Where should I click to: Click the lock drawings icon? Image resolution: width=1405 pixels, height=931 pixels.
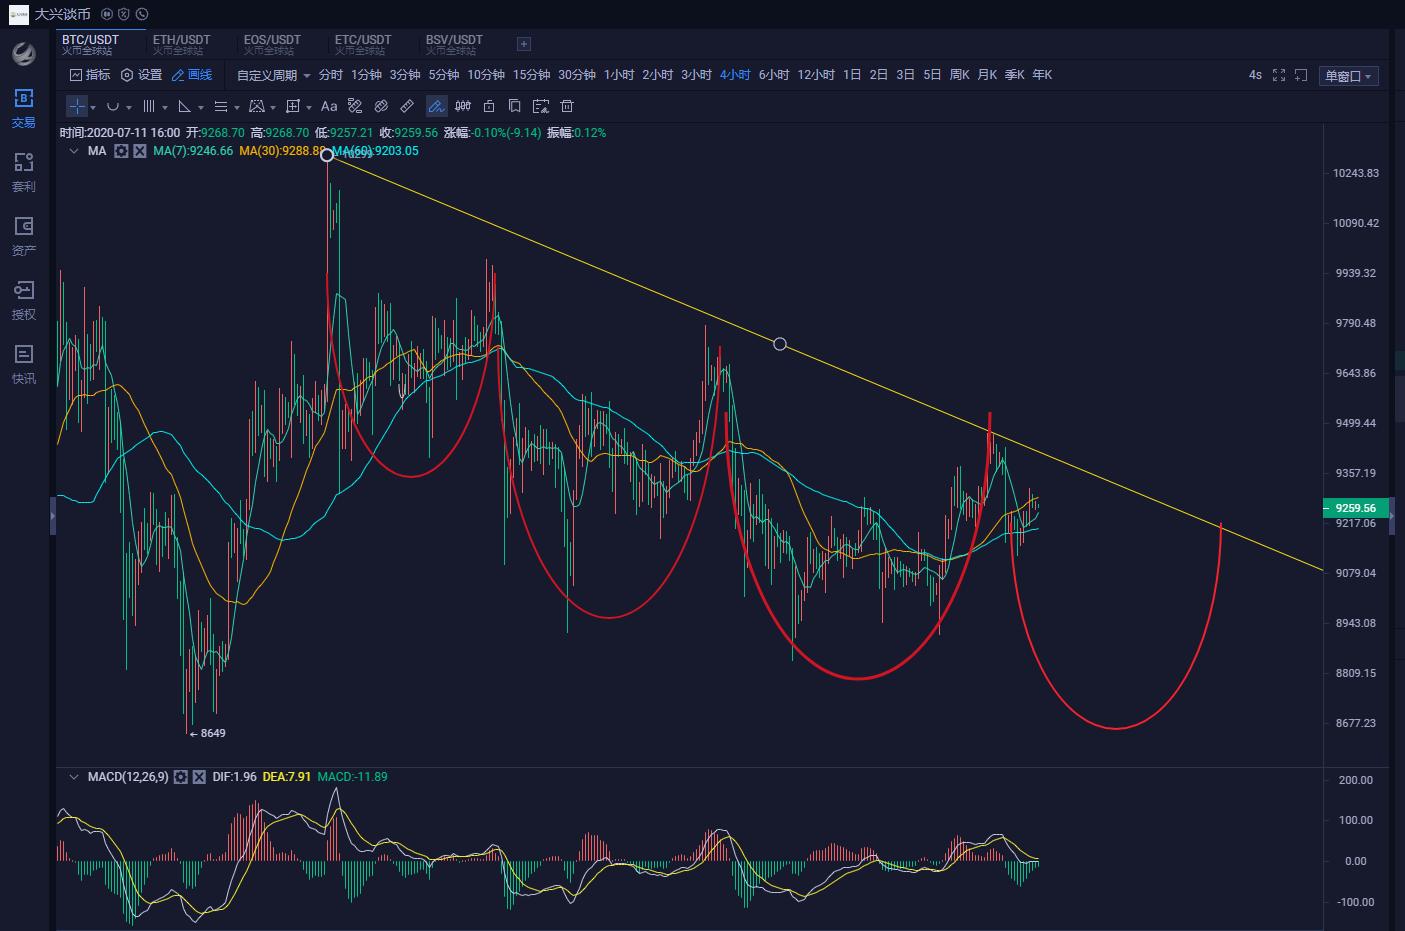489,106
